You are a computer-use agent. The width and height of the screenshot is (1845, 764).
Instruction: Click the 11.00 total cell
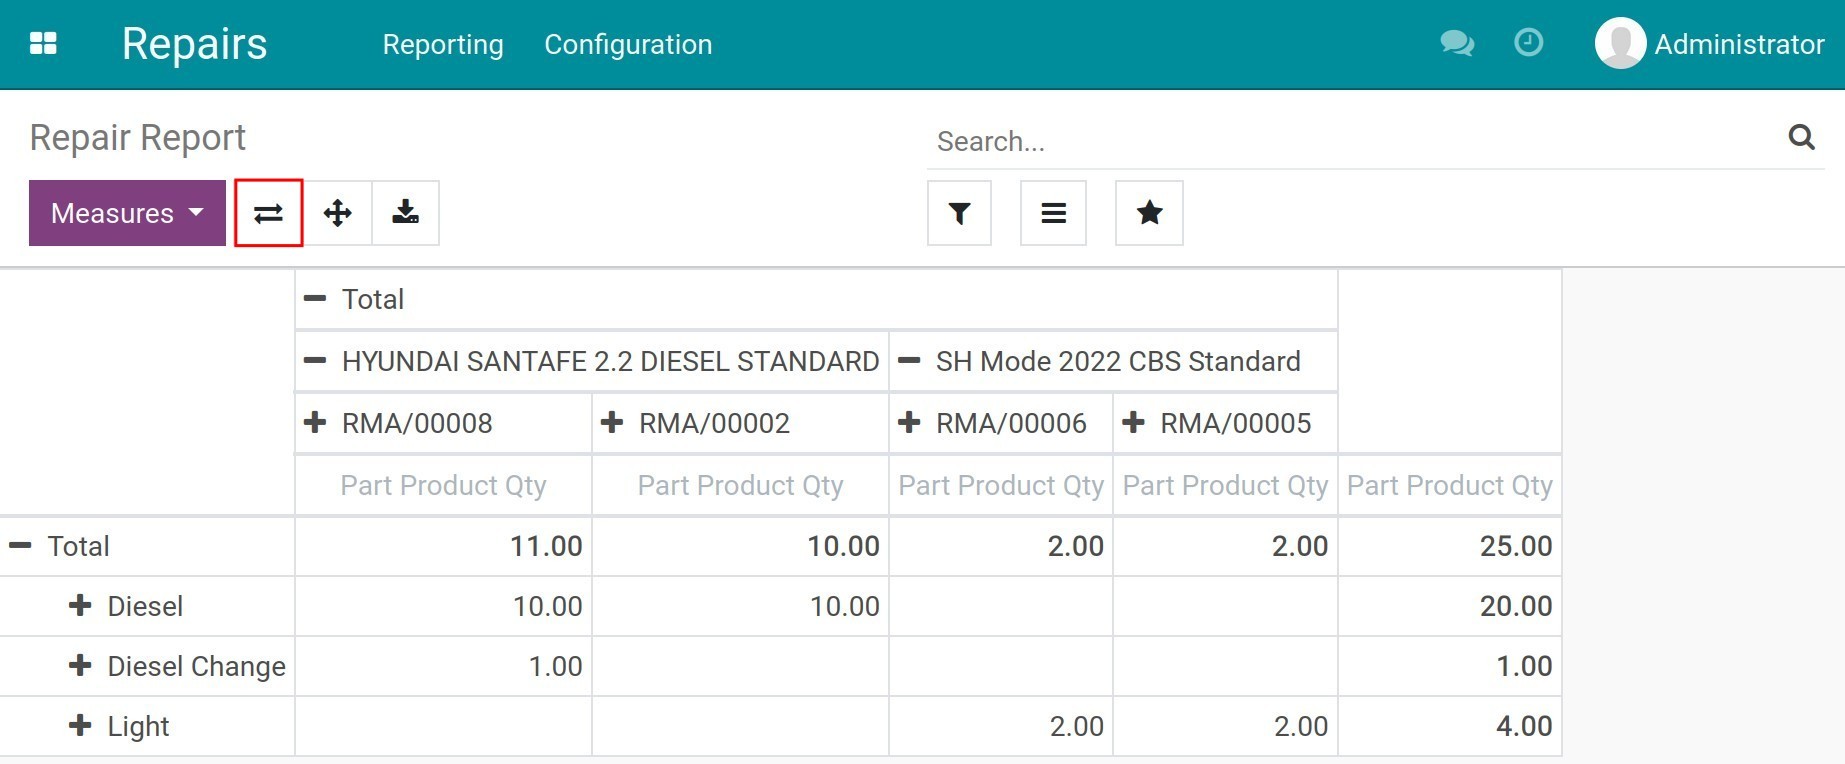point(443,546)
